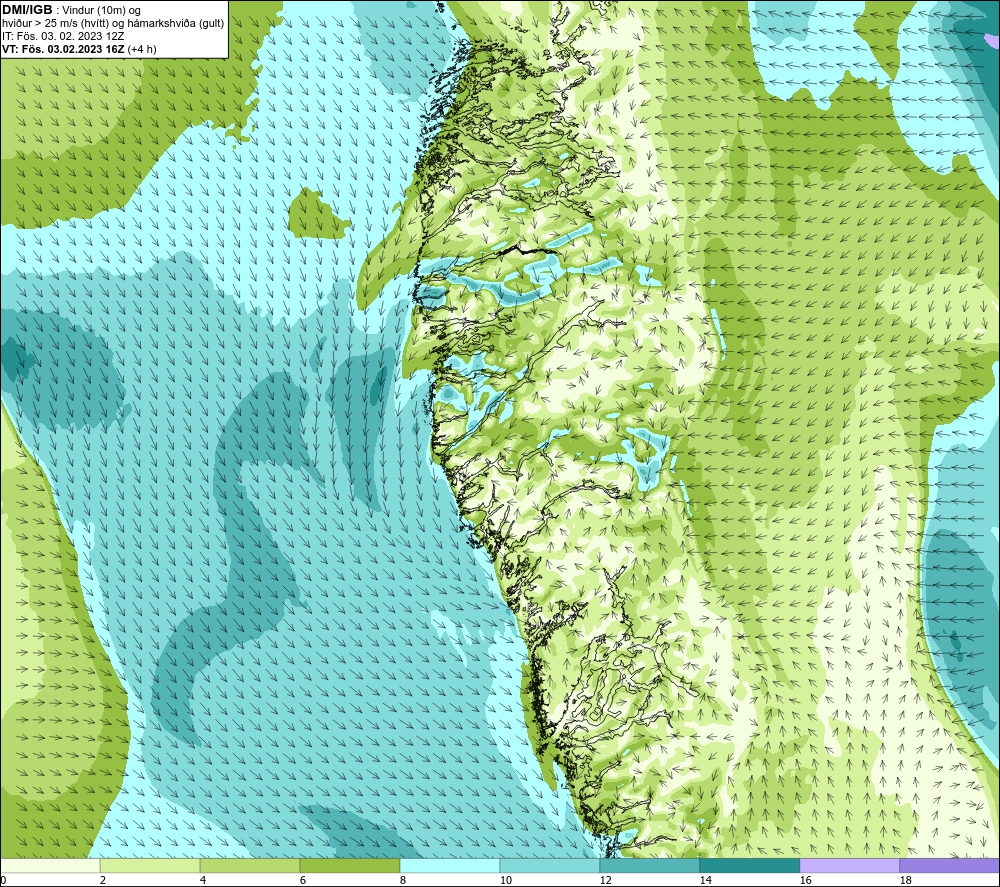
Task: Select the medium green 4–6 m/s color swatch
Action: (x=250, y=865)
